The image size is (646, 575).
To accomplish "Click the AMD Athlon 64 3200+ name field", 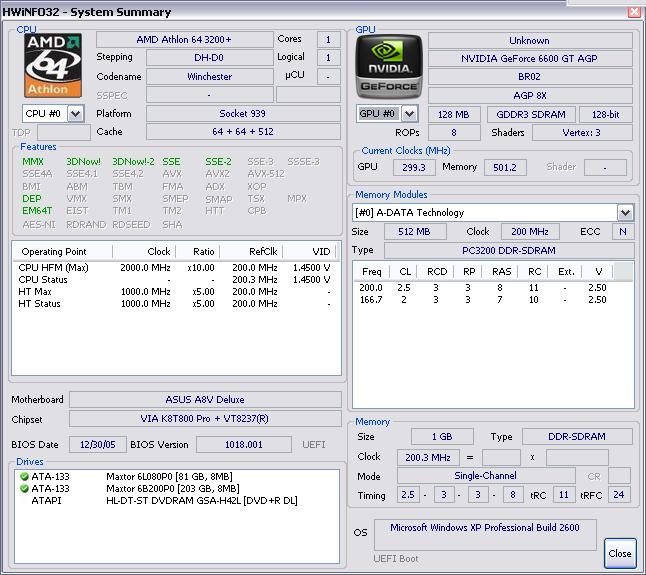I will (185, 40).
